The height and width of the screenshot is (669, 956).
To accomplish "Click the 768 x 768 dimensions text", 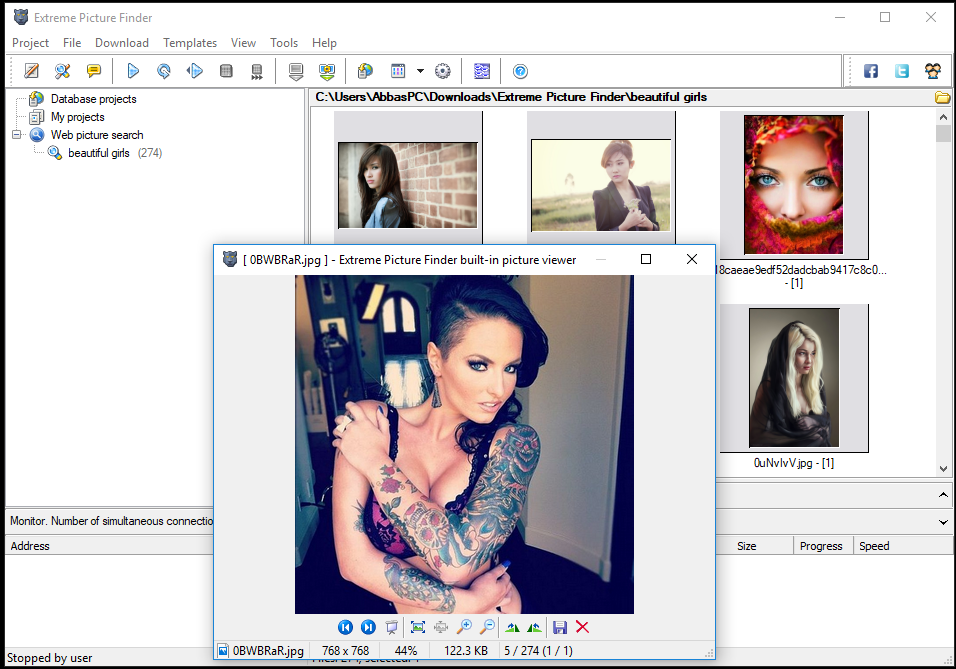I will click(345, 651).
